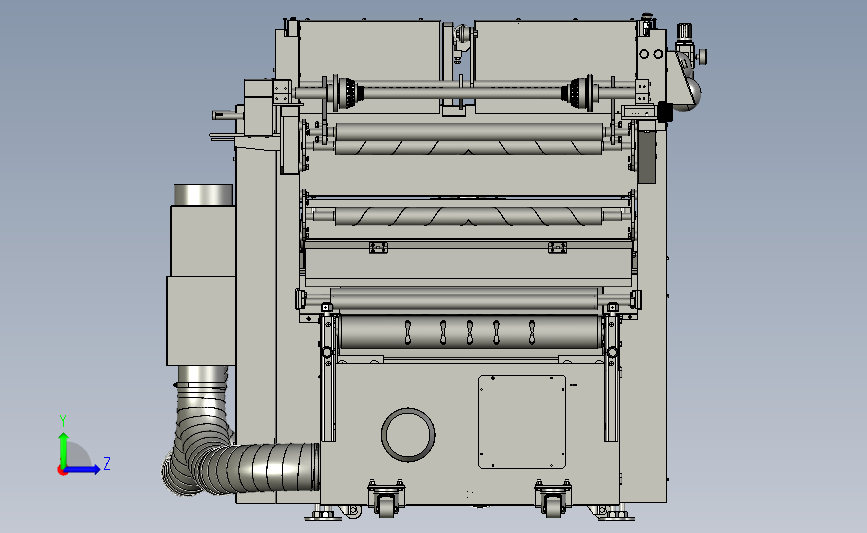Select the right leveling foot at the bottom

[617, 515]
